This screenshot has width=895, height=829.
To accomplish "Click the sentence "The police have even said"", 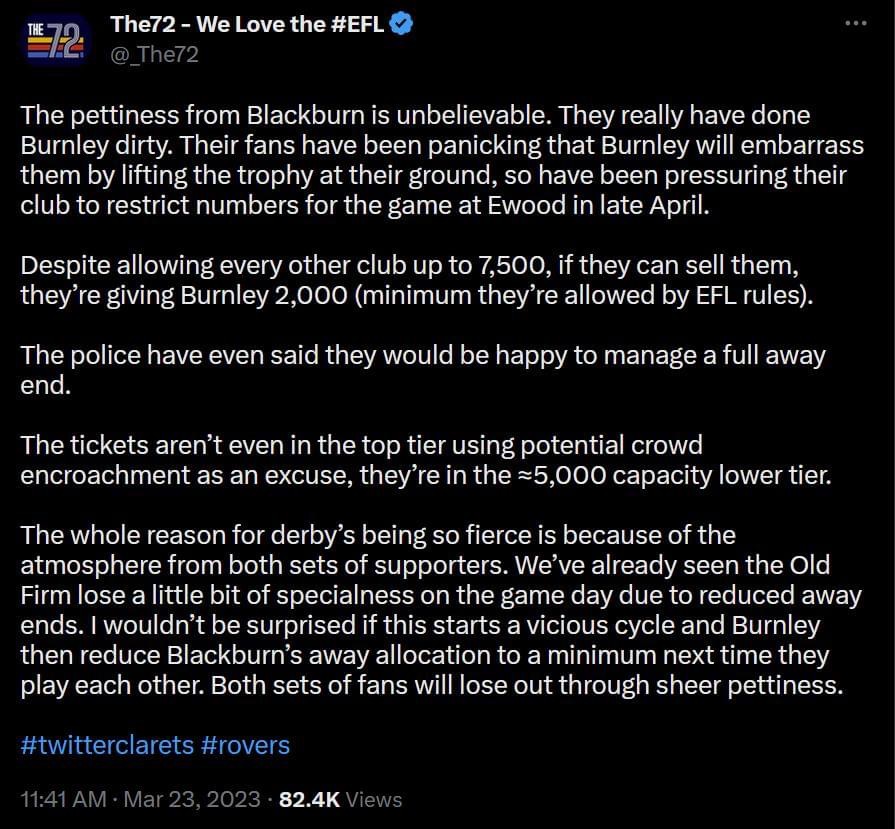I will pos(420,355).
